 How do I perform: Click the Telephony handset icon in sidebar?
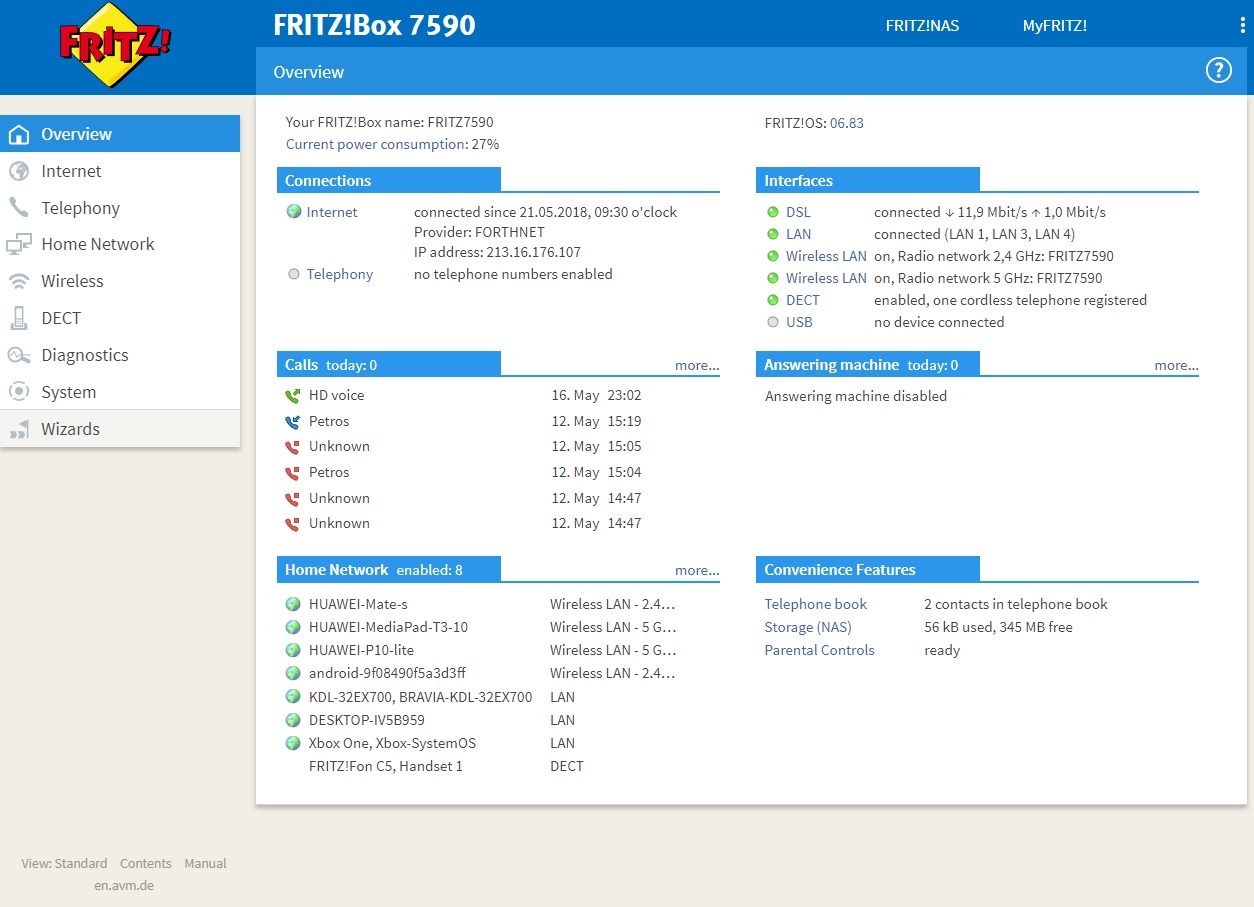tap(18, 208)
